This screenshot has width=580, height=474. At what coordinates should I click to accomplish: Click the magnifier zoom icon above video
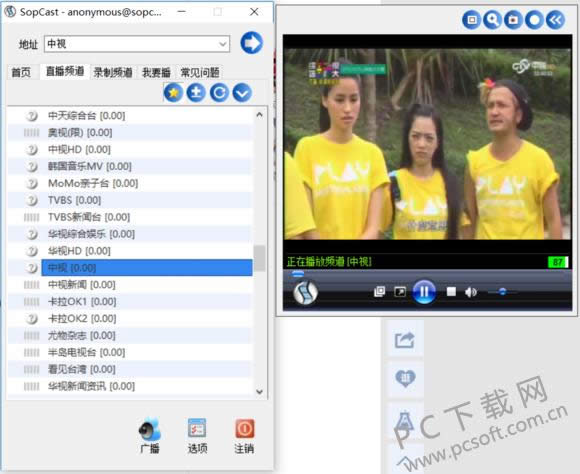(492, 20)
